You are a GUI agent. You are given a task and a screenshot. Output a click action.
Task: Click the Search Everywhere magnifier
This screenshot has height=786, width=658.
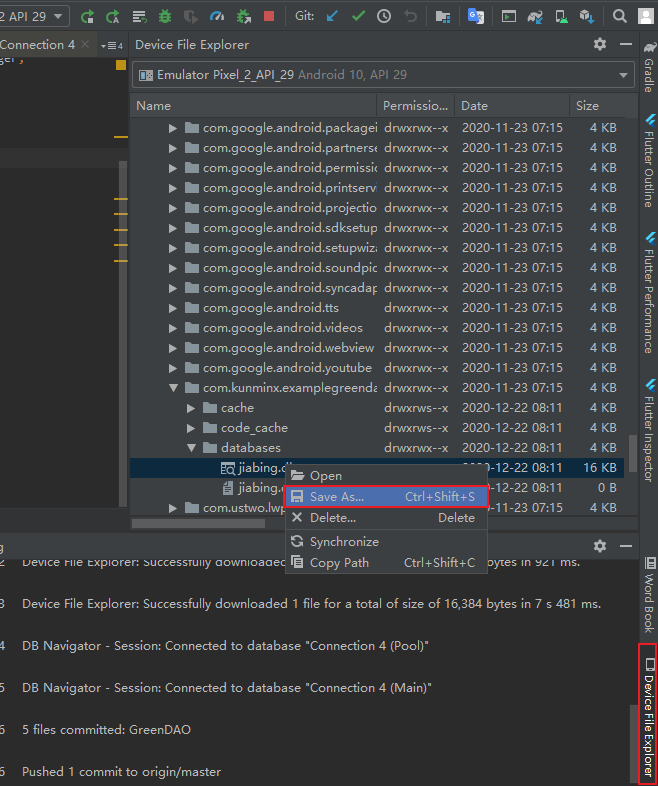point(620,17)
